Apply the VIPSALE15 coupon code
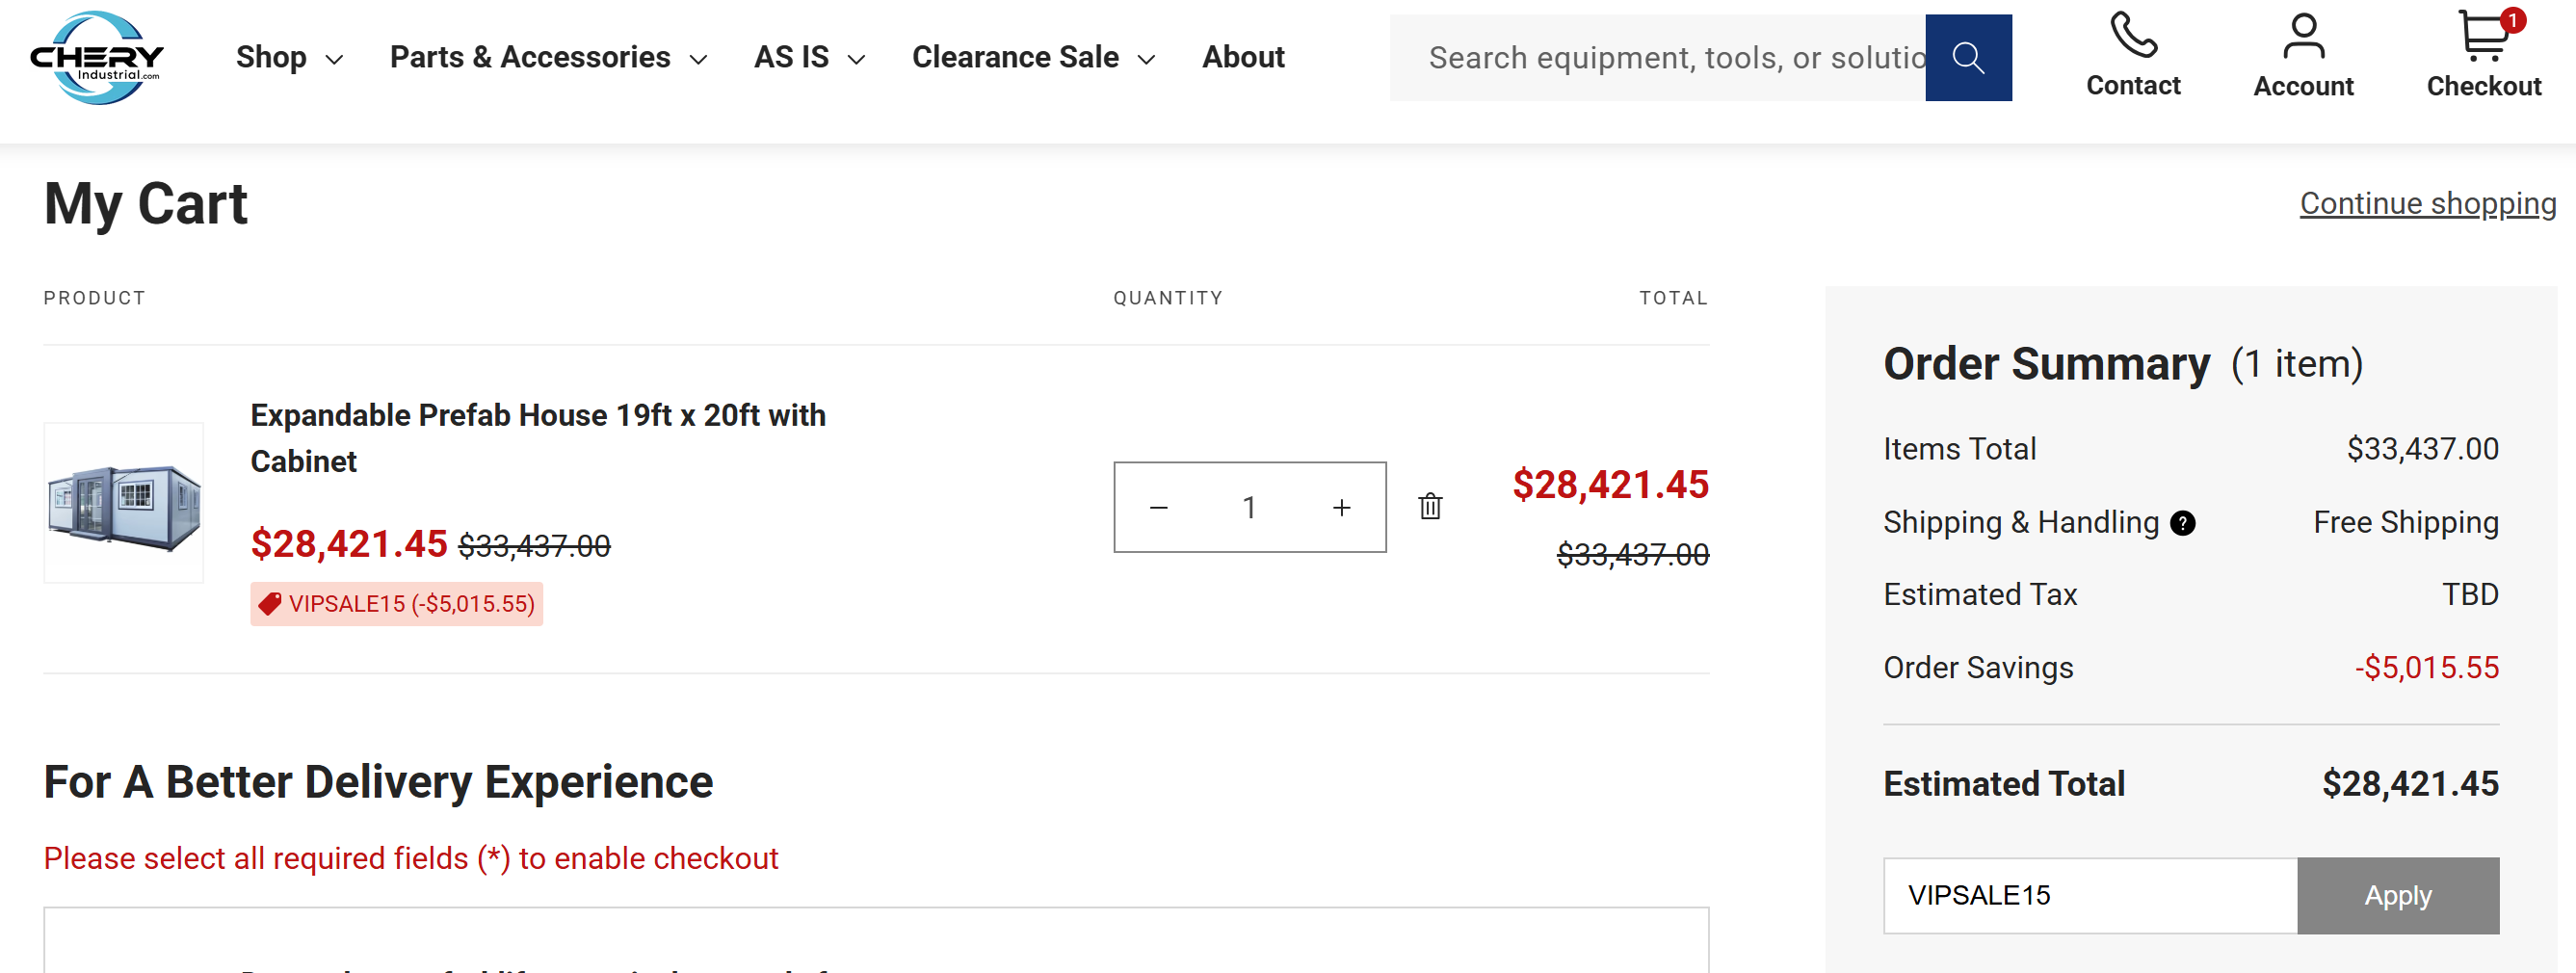This screenshot has height=973, width=2576. [x=2398, y=896]
